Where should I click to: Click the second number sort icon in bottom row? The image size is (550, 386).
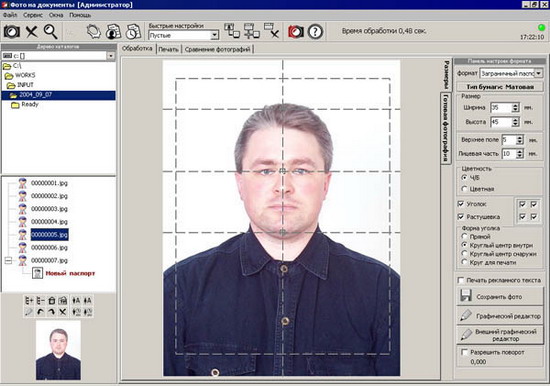pos(88,312)
